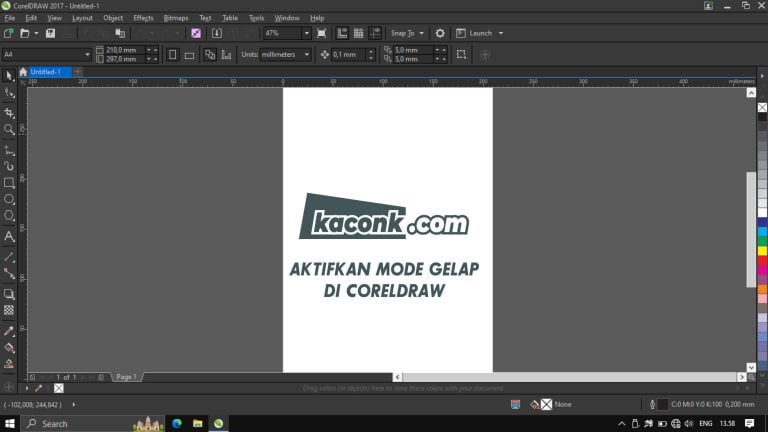
Task: Add new document tab with plus
Action: 77,72
